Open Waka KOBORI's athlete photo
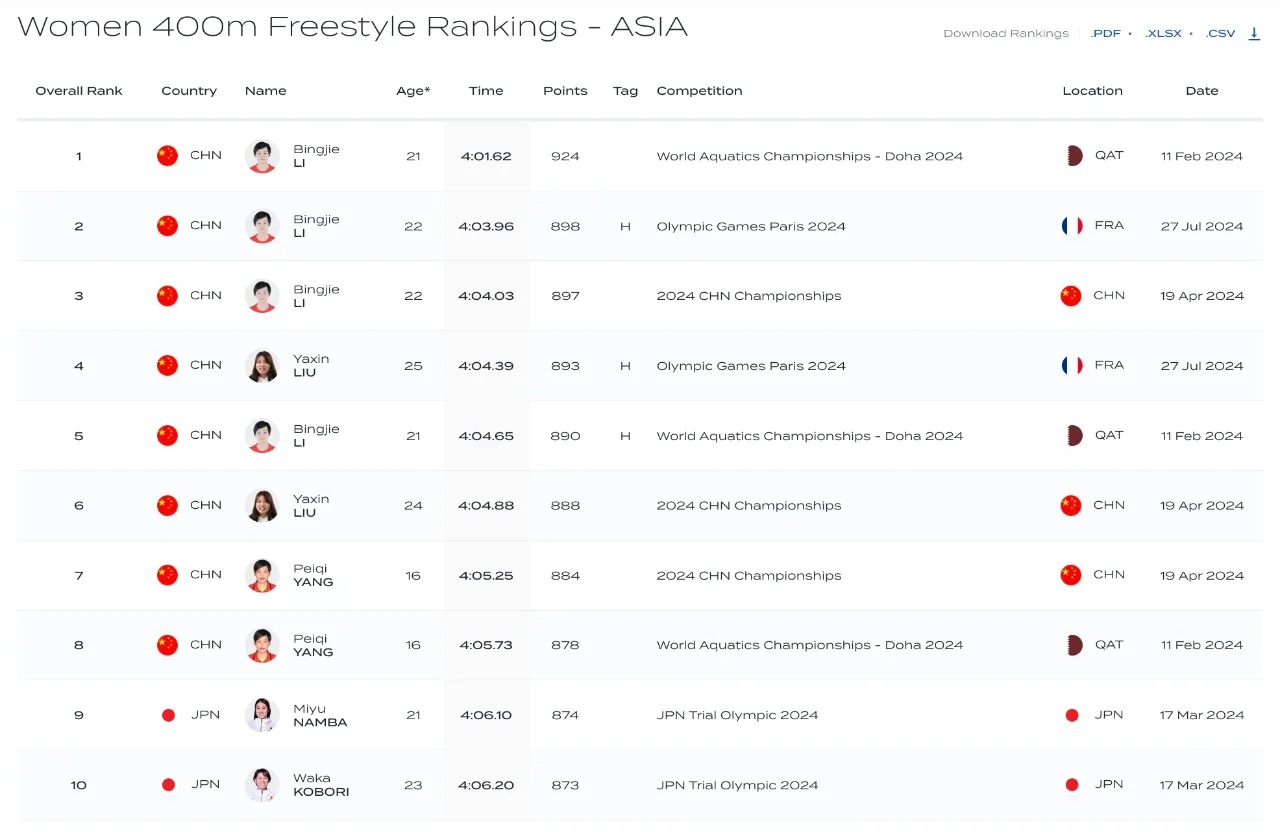The height and width of the screenshot is (832, 1280). coord(262,785)
